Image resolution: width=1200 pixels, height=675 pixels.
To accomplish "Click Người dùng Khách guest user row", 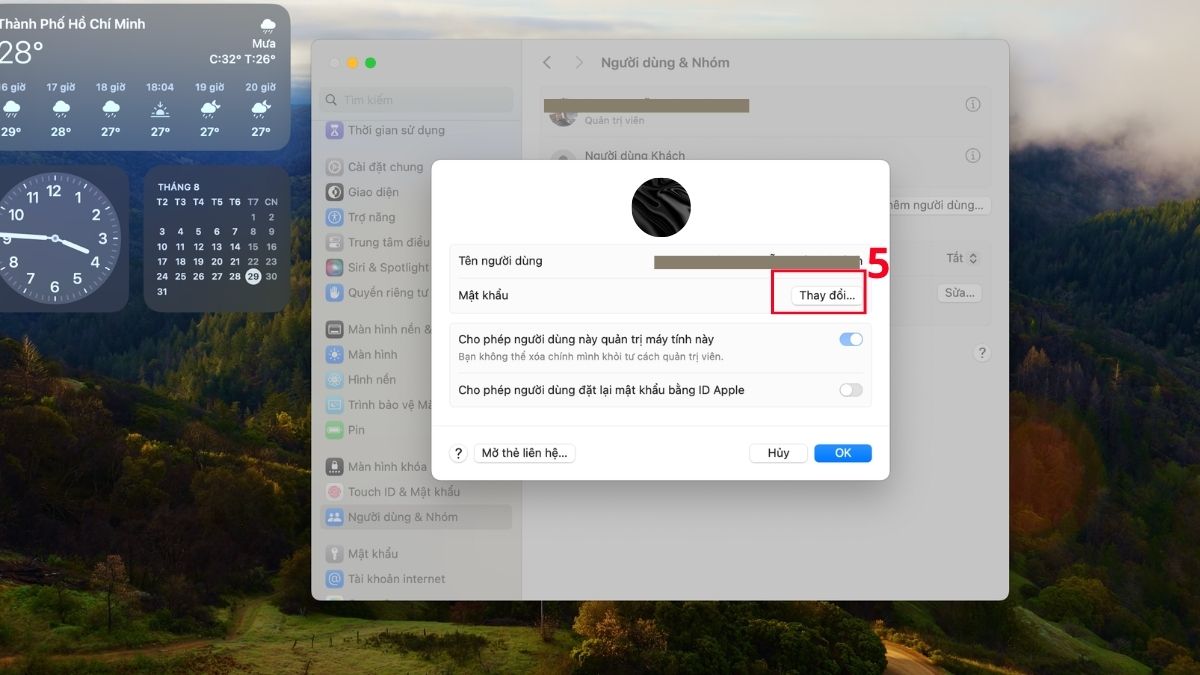I will tap(765, 155).
